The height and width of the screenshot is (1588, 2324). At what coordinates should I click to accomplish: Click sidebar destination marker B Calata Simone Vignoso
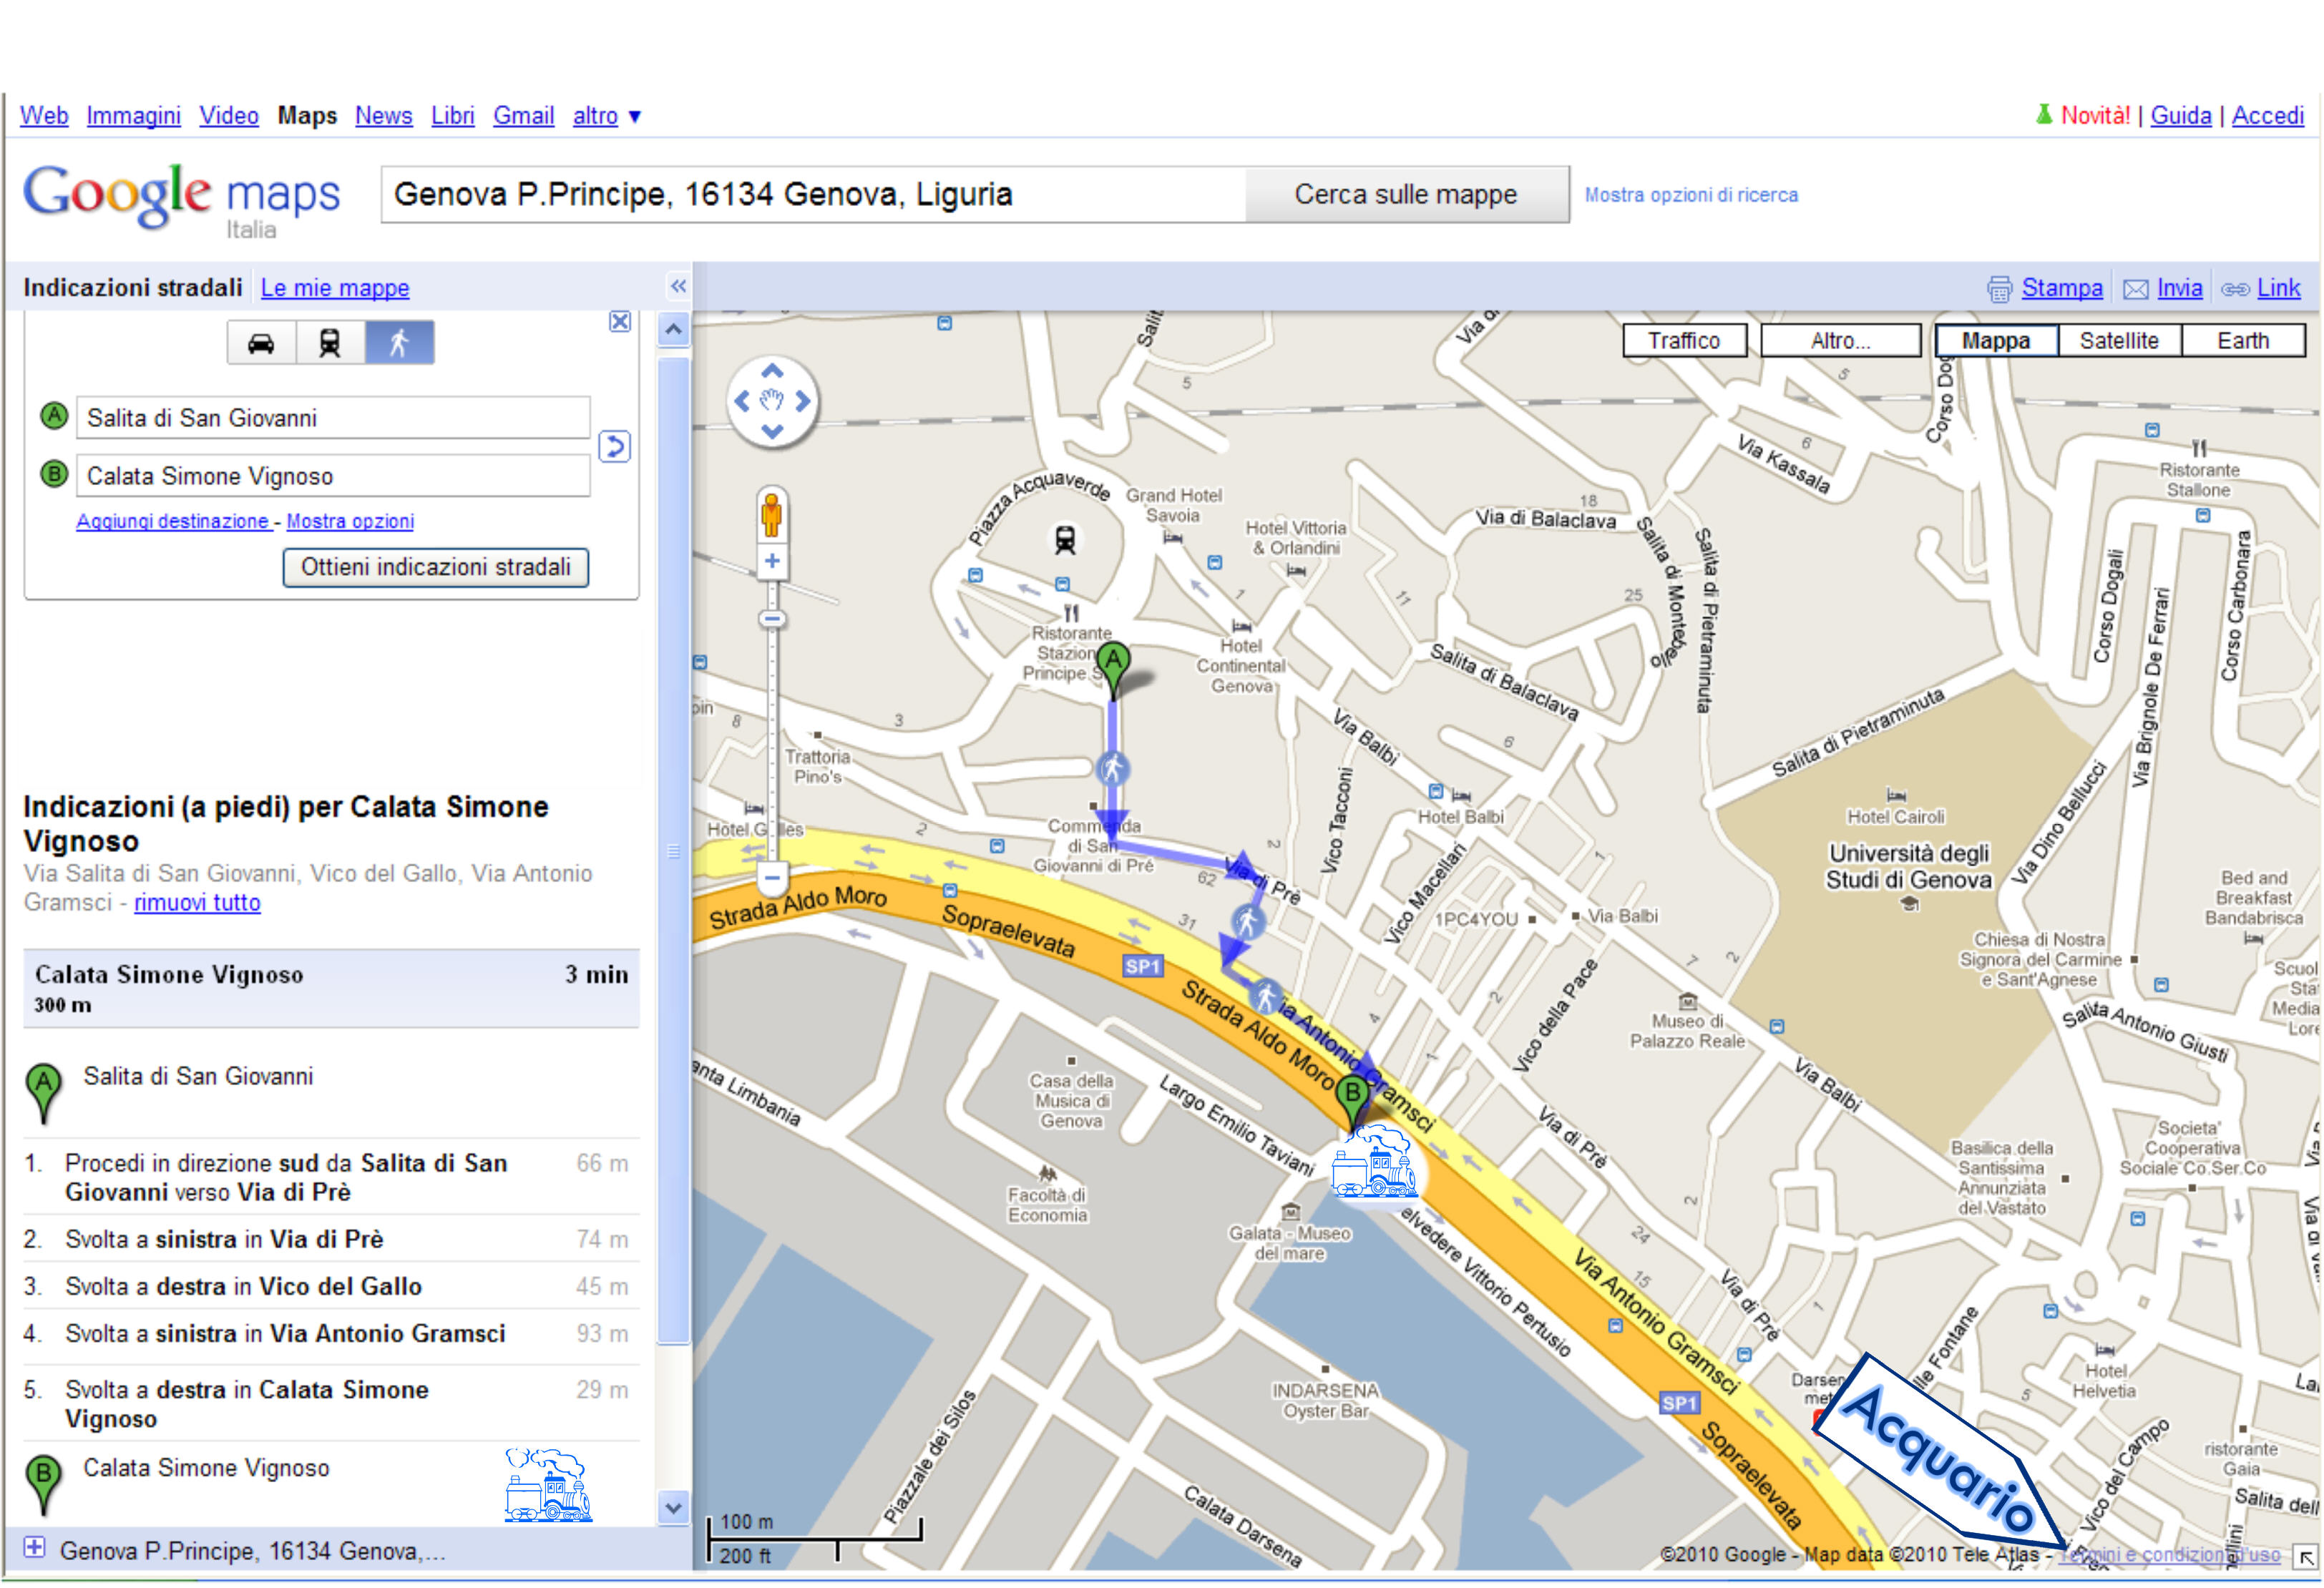[44, 1484]
